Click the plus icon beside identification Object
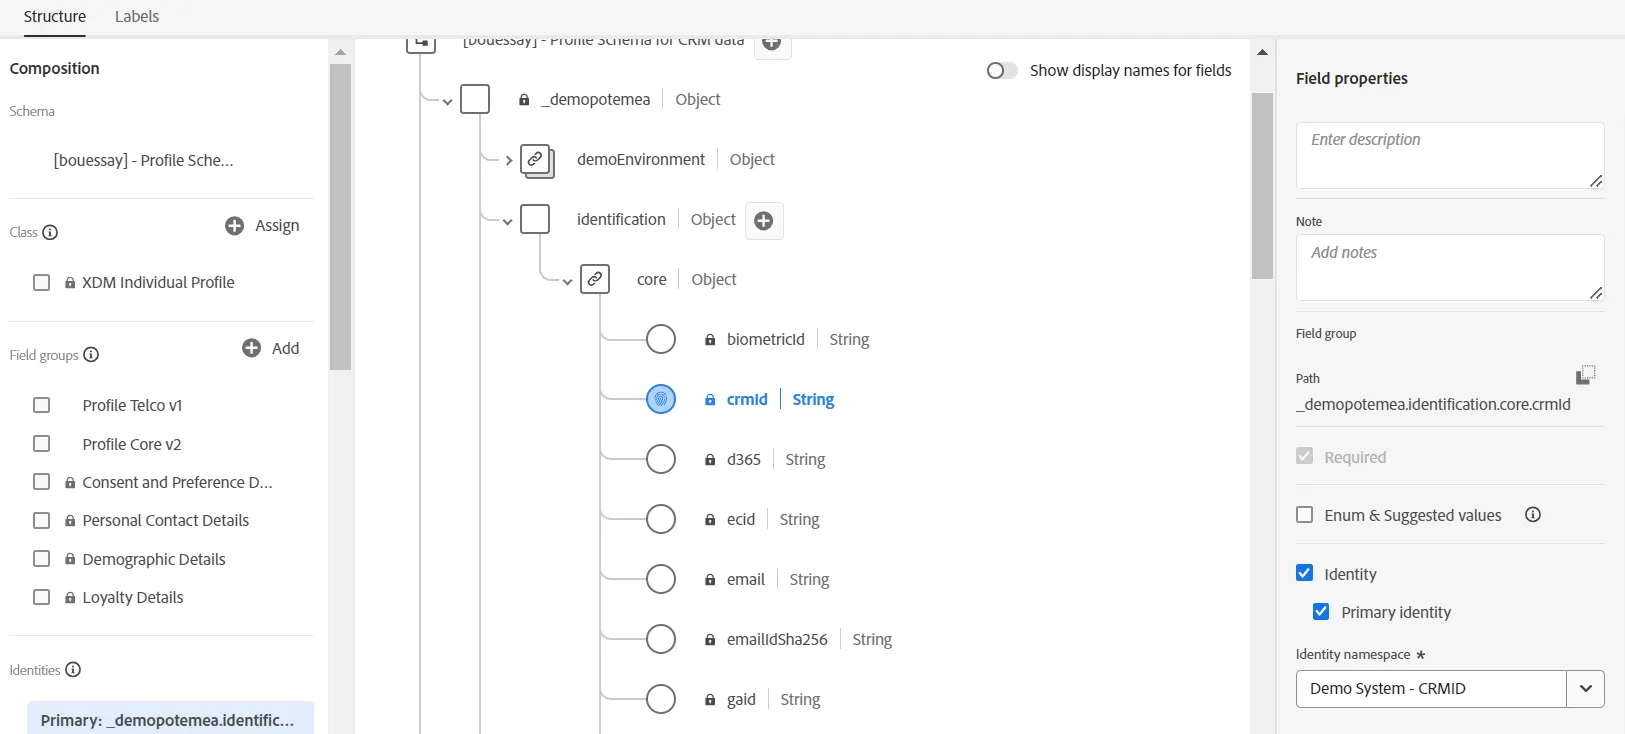 tap(764, 221)
